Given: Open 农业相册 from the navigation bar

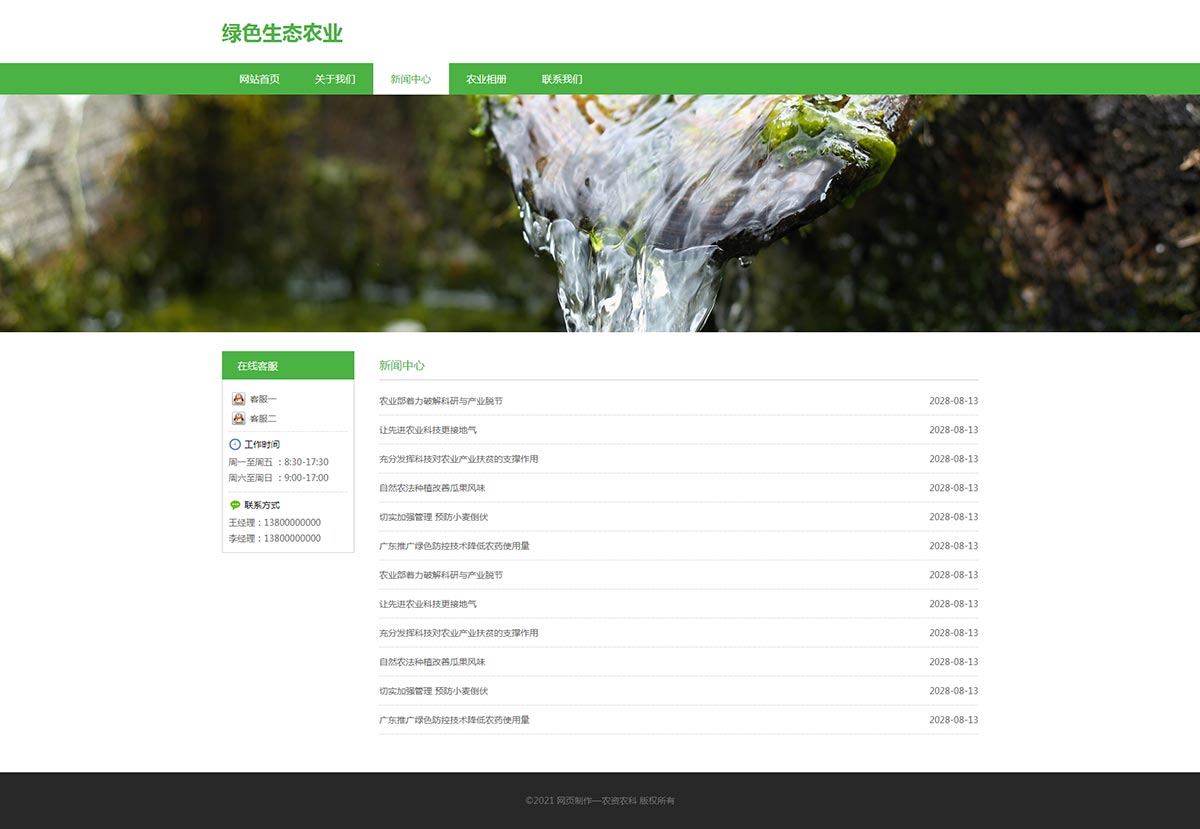Looking at the screenshot, I should 486,79.
